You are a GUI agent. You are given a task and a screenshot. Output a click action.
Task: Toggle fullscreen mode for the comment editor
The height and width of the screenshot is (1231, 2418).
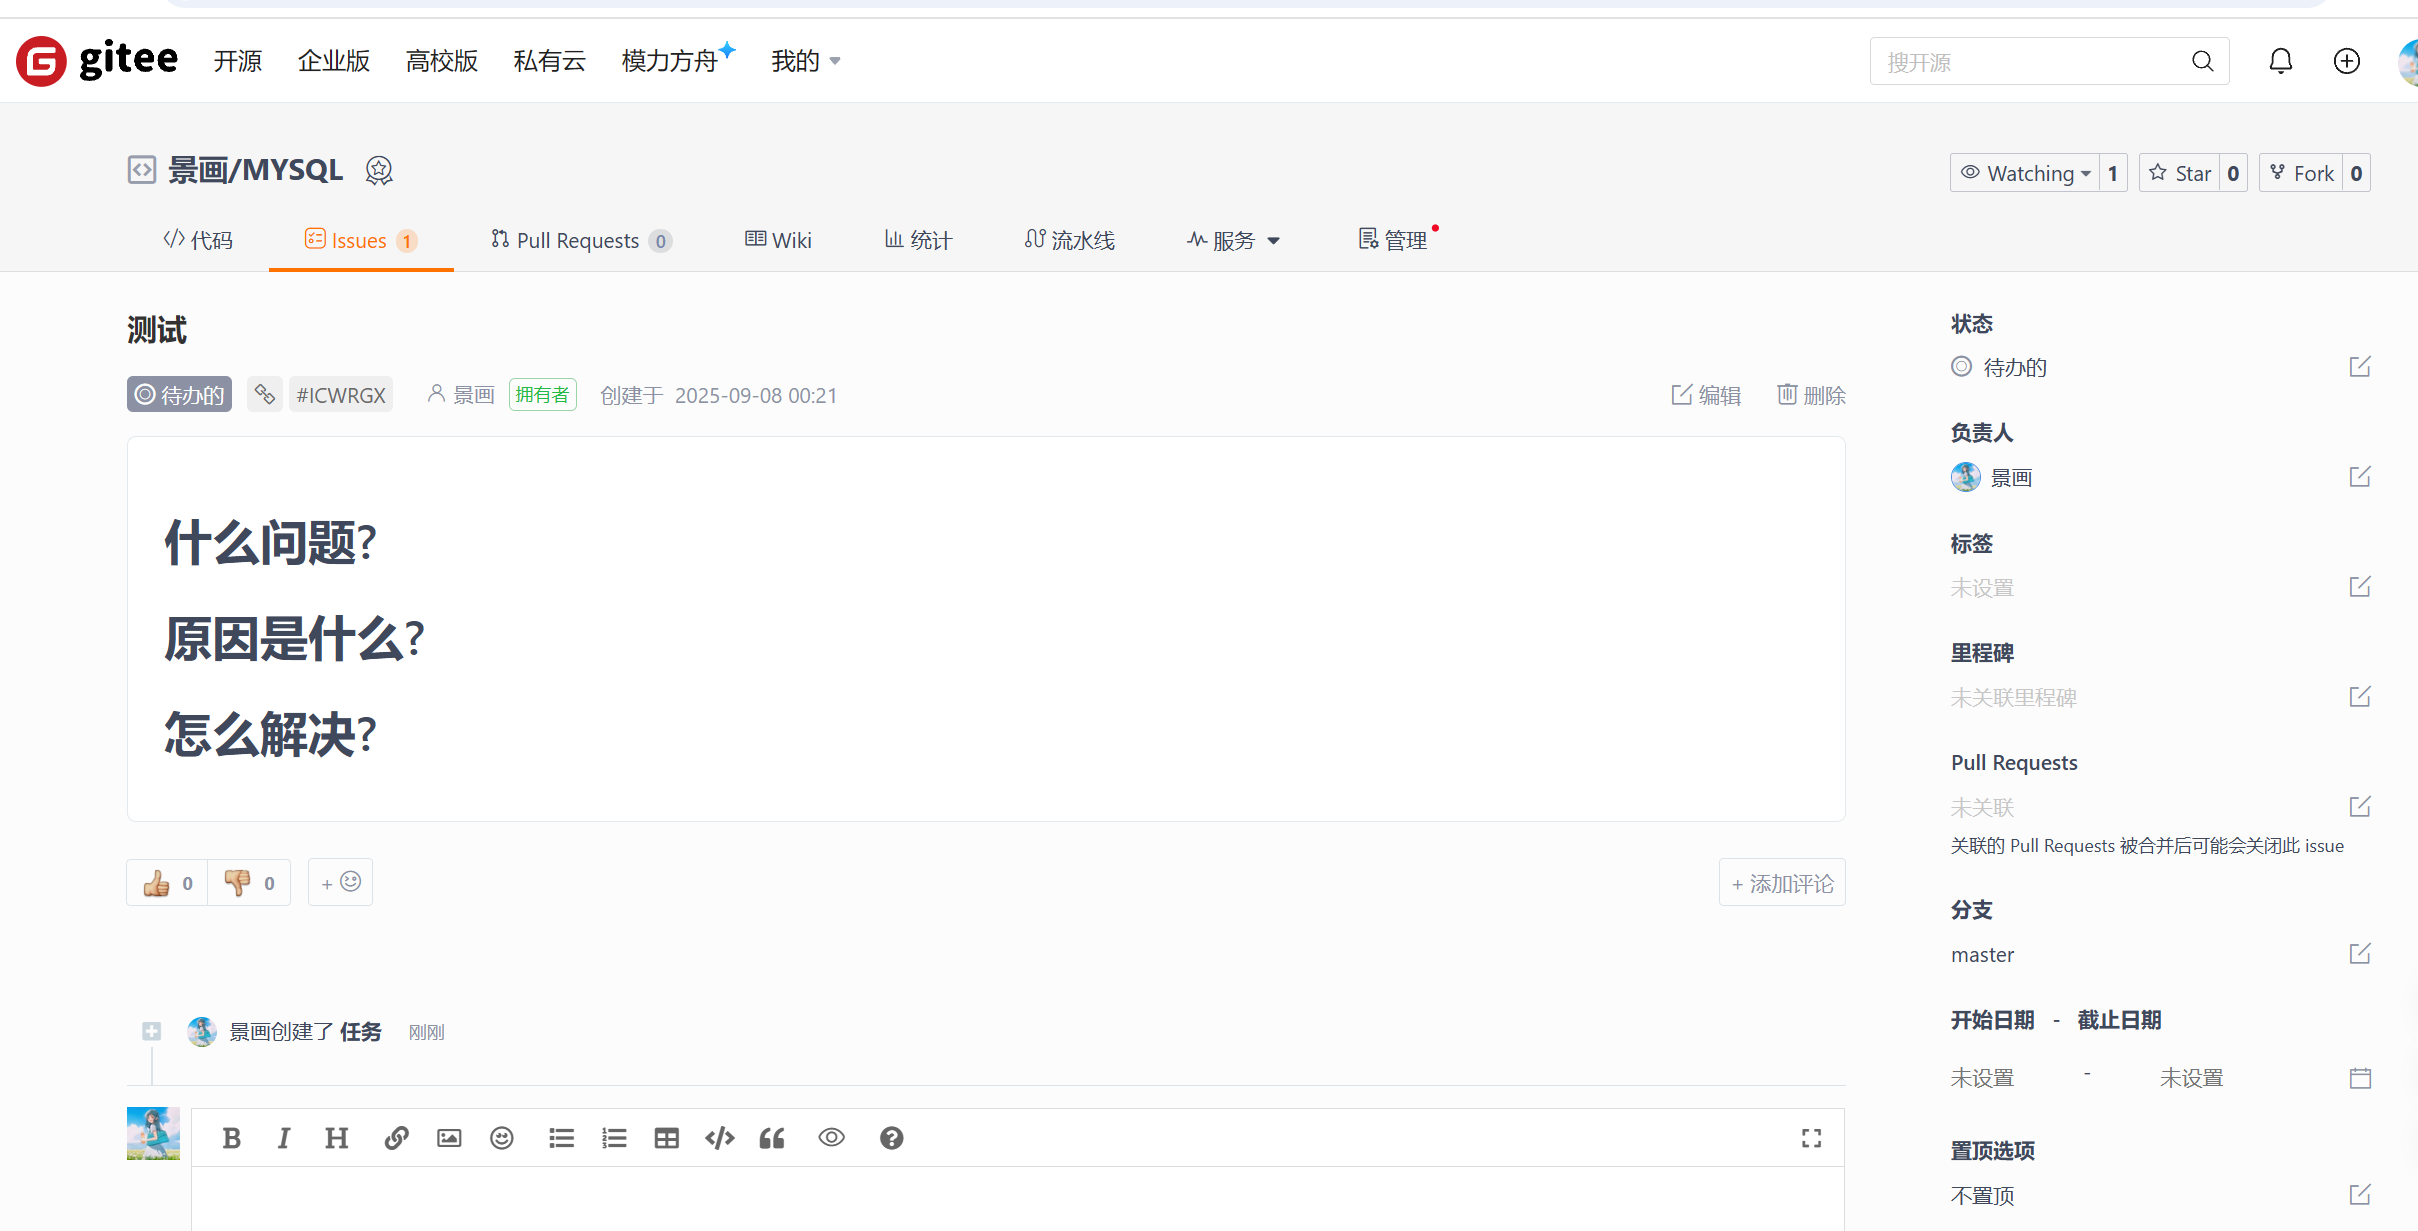coord(1811,1138)
